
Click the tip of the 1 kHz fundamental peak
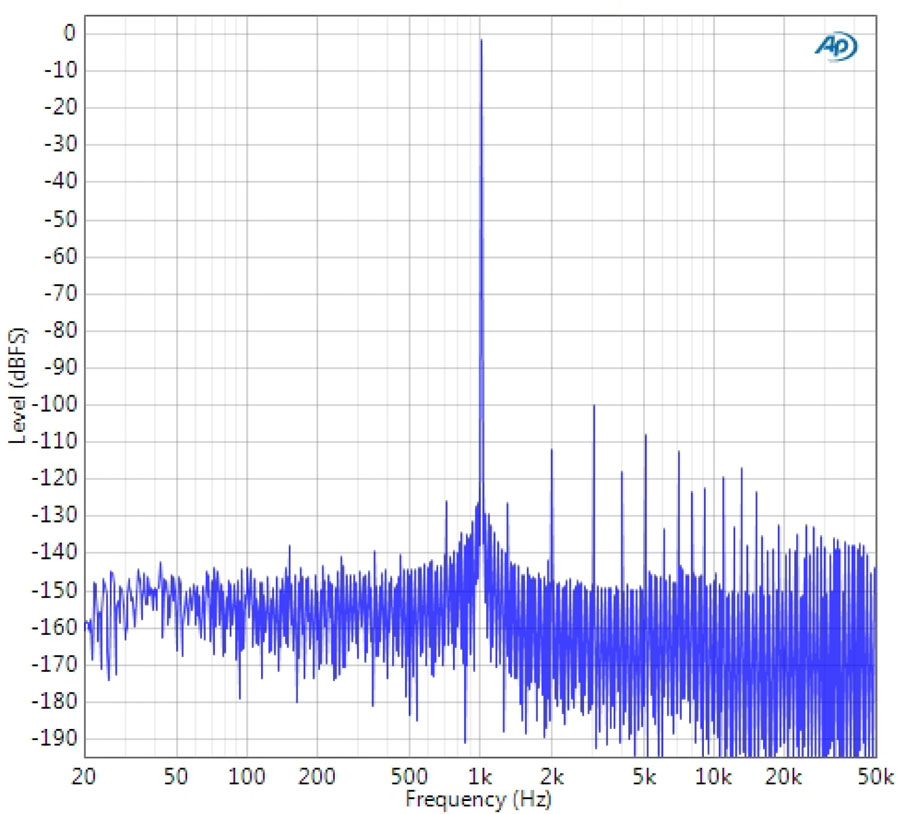(x=481, y=40)
